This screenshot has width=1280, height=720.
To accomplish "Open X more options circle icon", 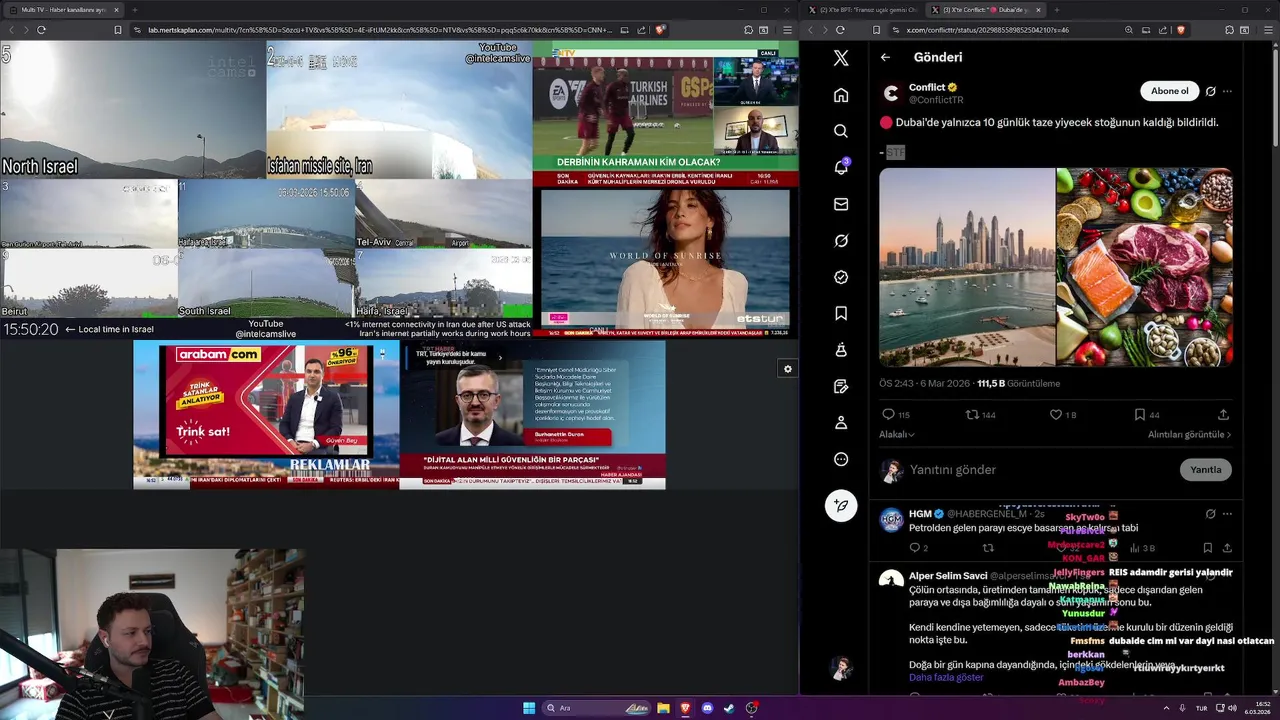I will pos(841,460).
